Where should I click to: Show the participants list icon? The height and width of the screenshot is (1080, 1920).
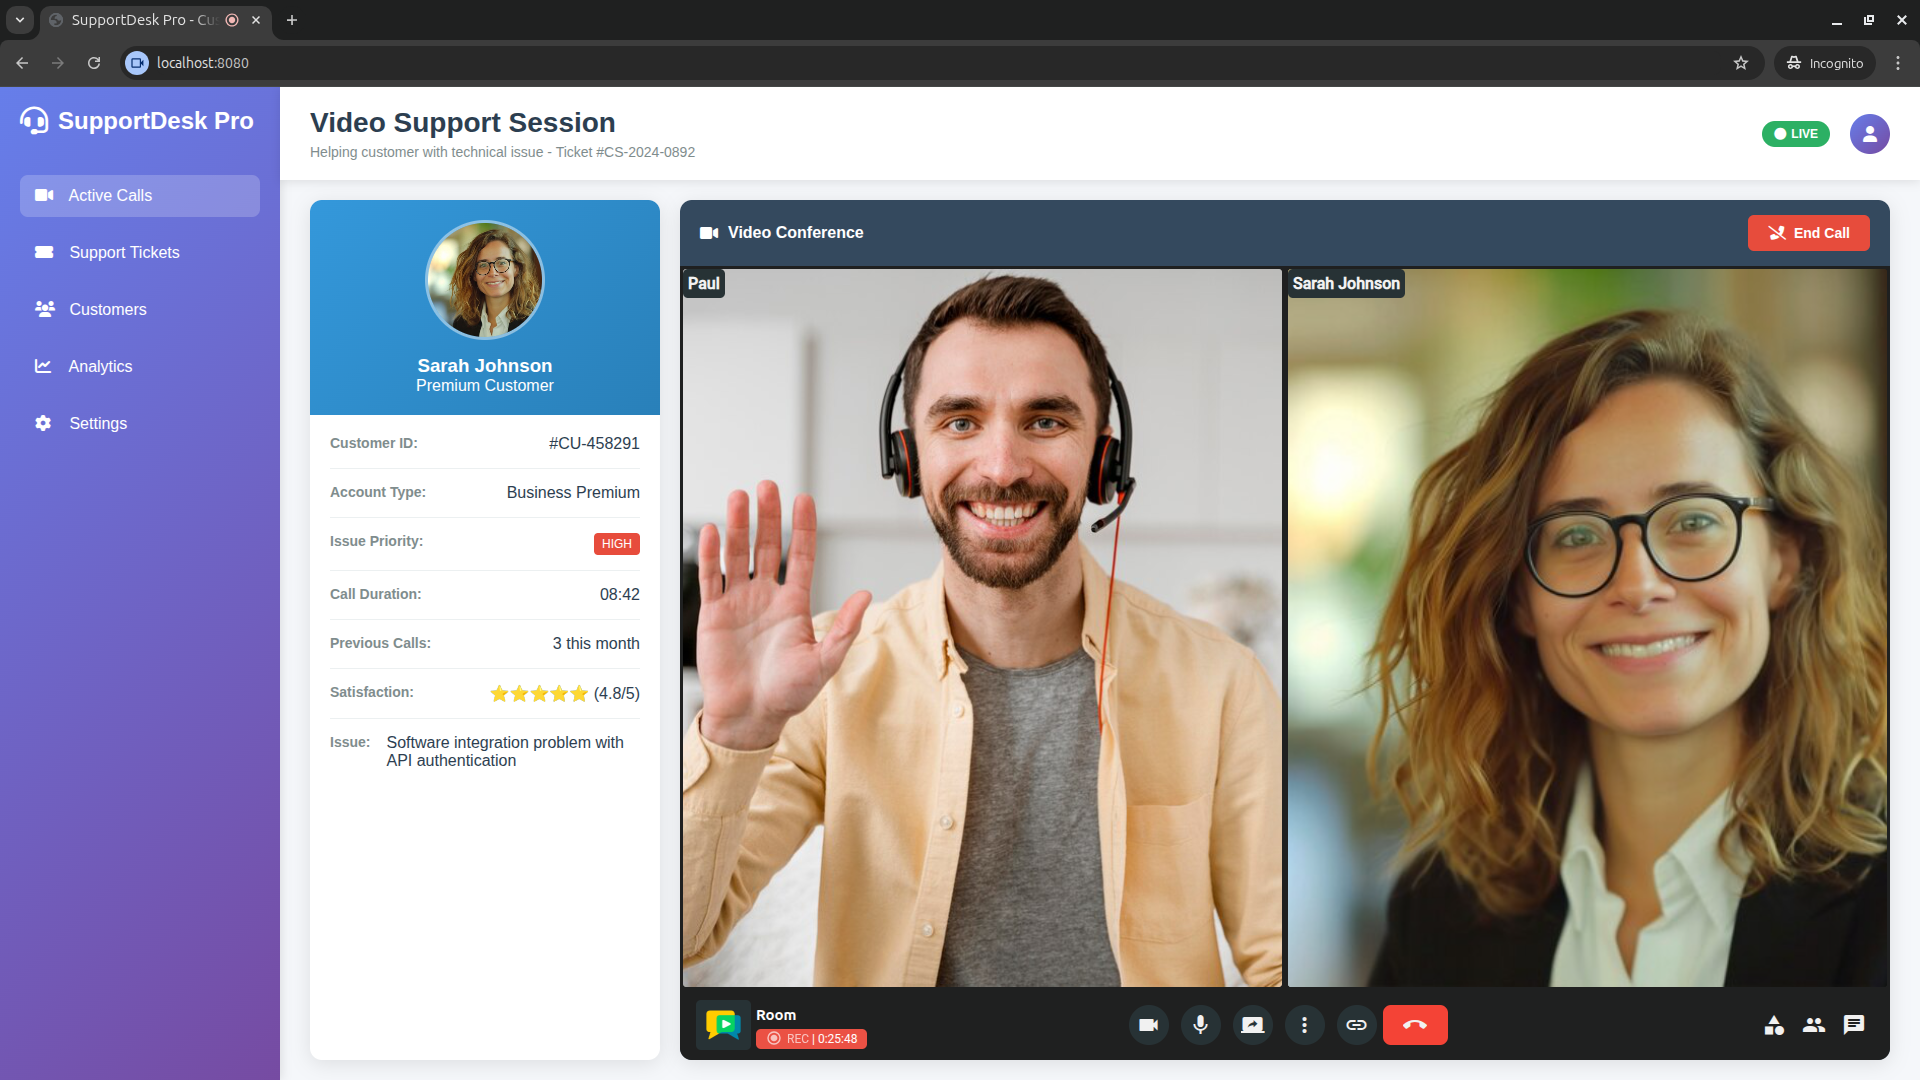(x=1814, y=1025)
